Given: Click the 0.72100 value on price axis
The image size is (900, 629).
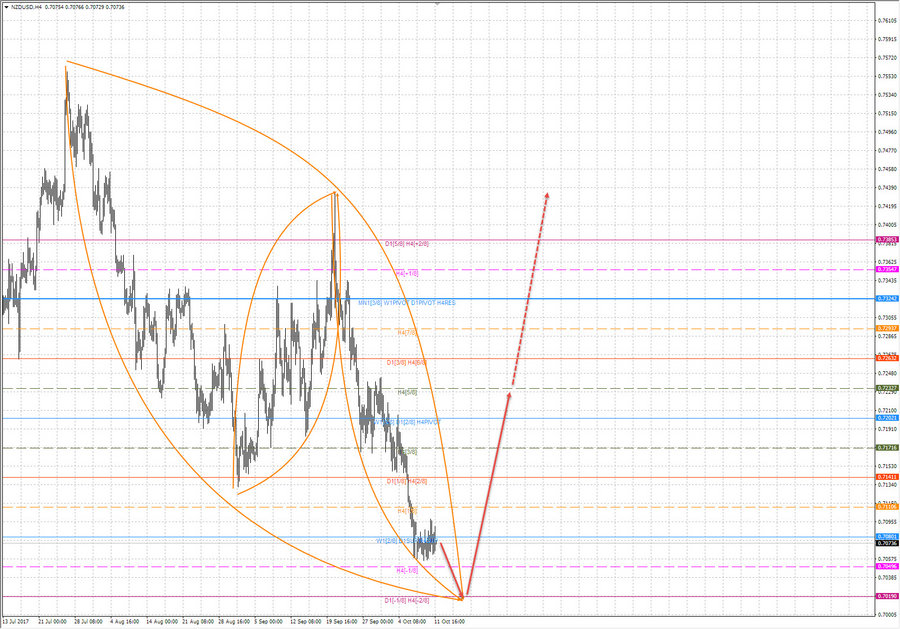Looking at the screenshot, I should click(x=887, y=410).
